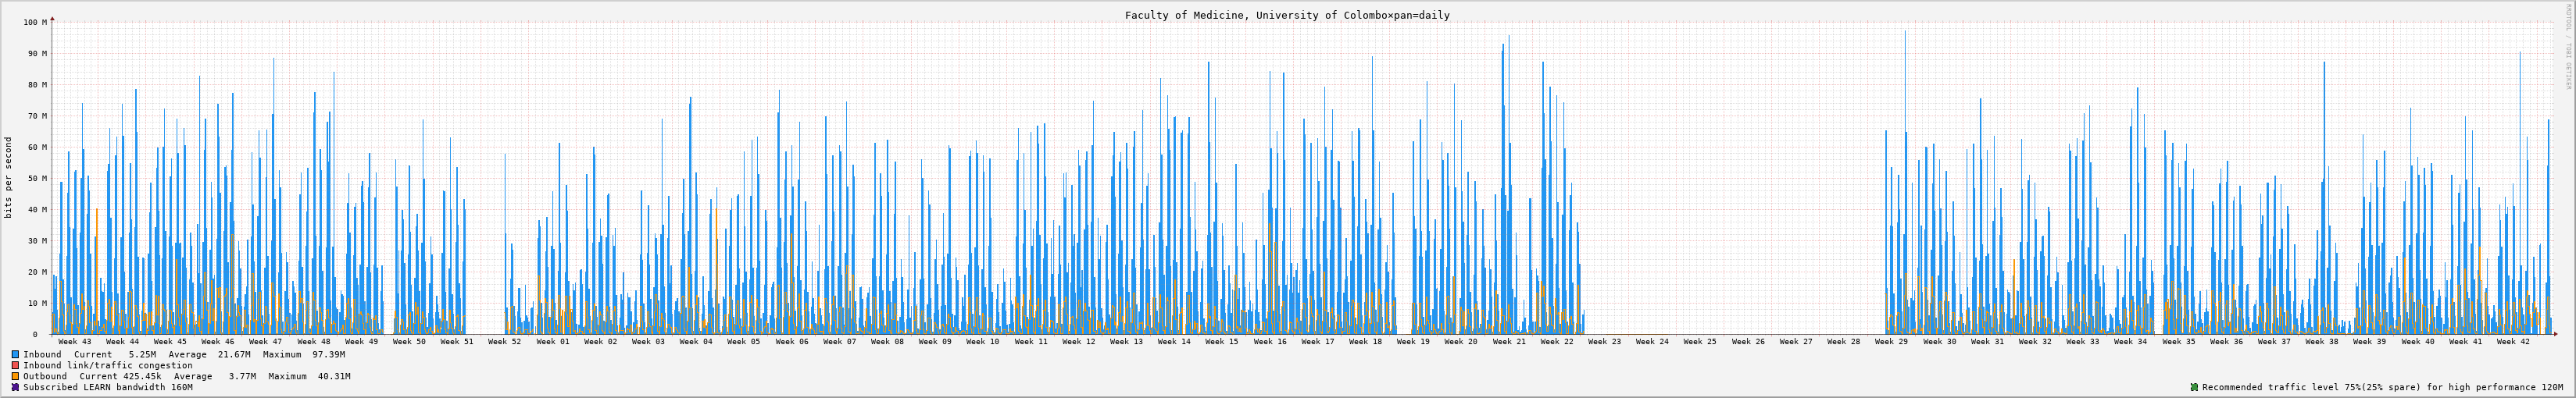This screenshot has width=2576, height=398.
Task: Select Week 21 on the time axis
Action: tap(1509, 342)
